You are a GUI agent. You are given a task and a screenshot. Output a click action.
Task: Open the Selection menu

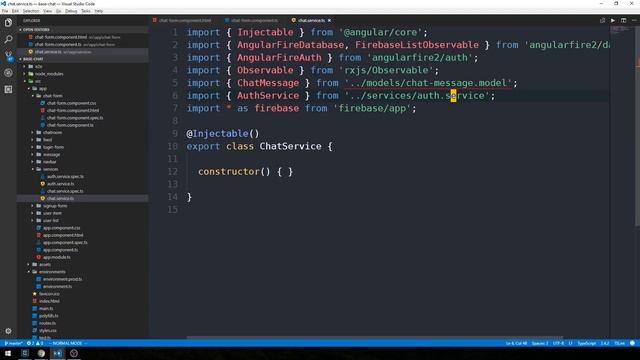point(31,11)
